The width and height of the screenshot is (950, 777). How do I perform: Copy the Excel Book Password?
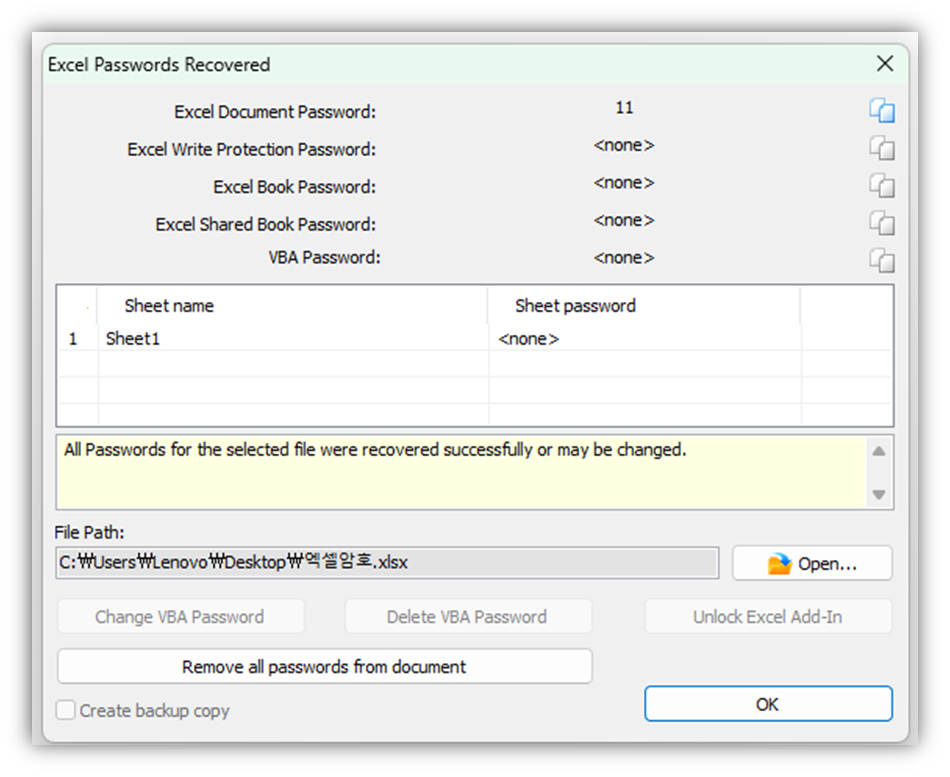[881, 186]
